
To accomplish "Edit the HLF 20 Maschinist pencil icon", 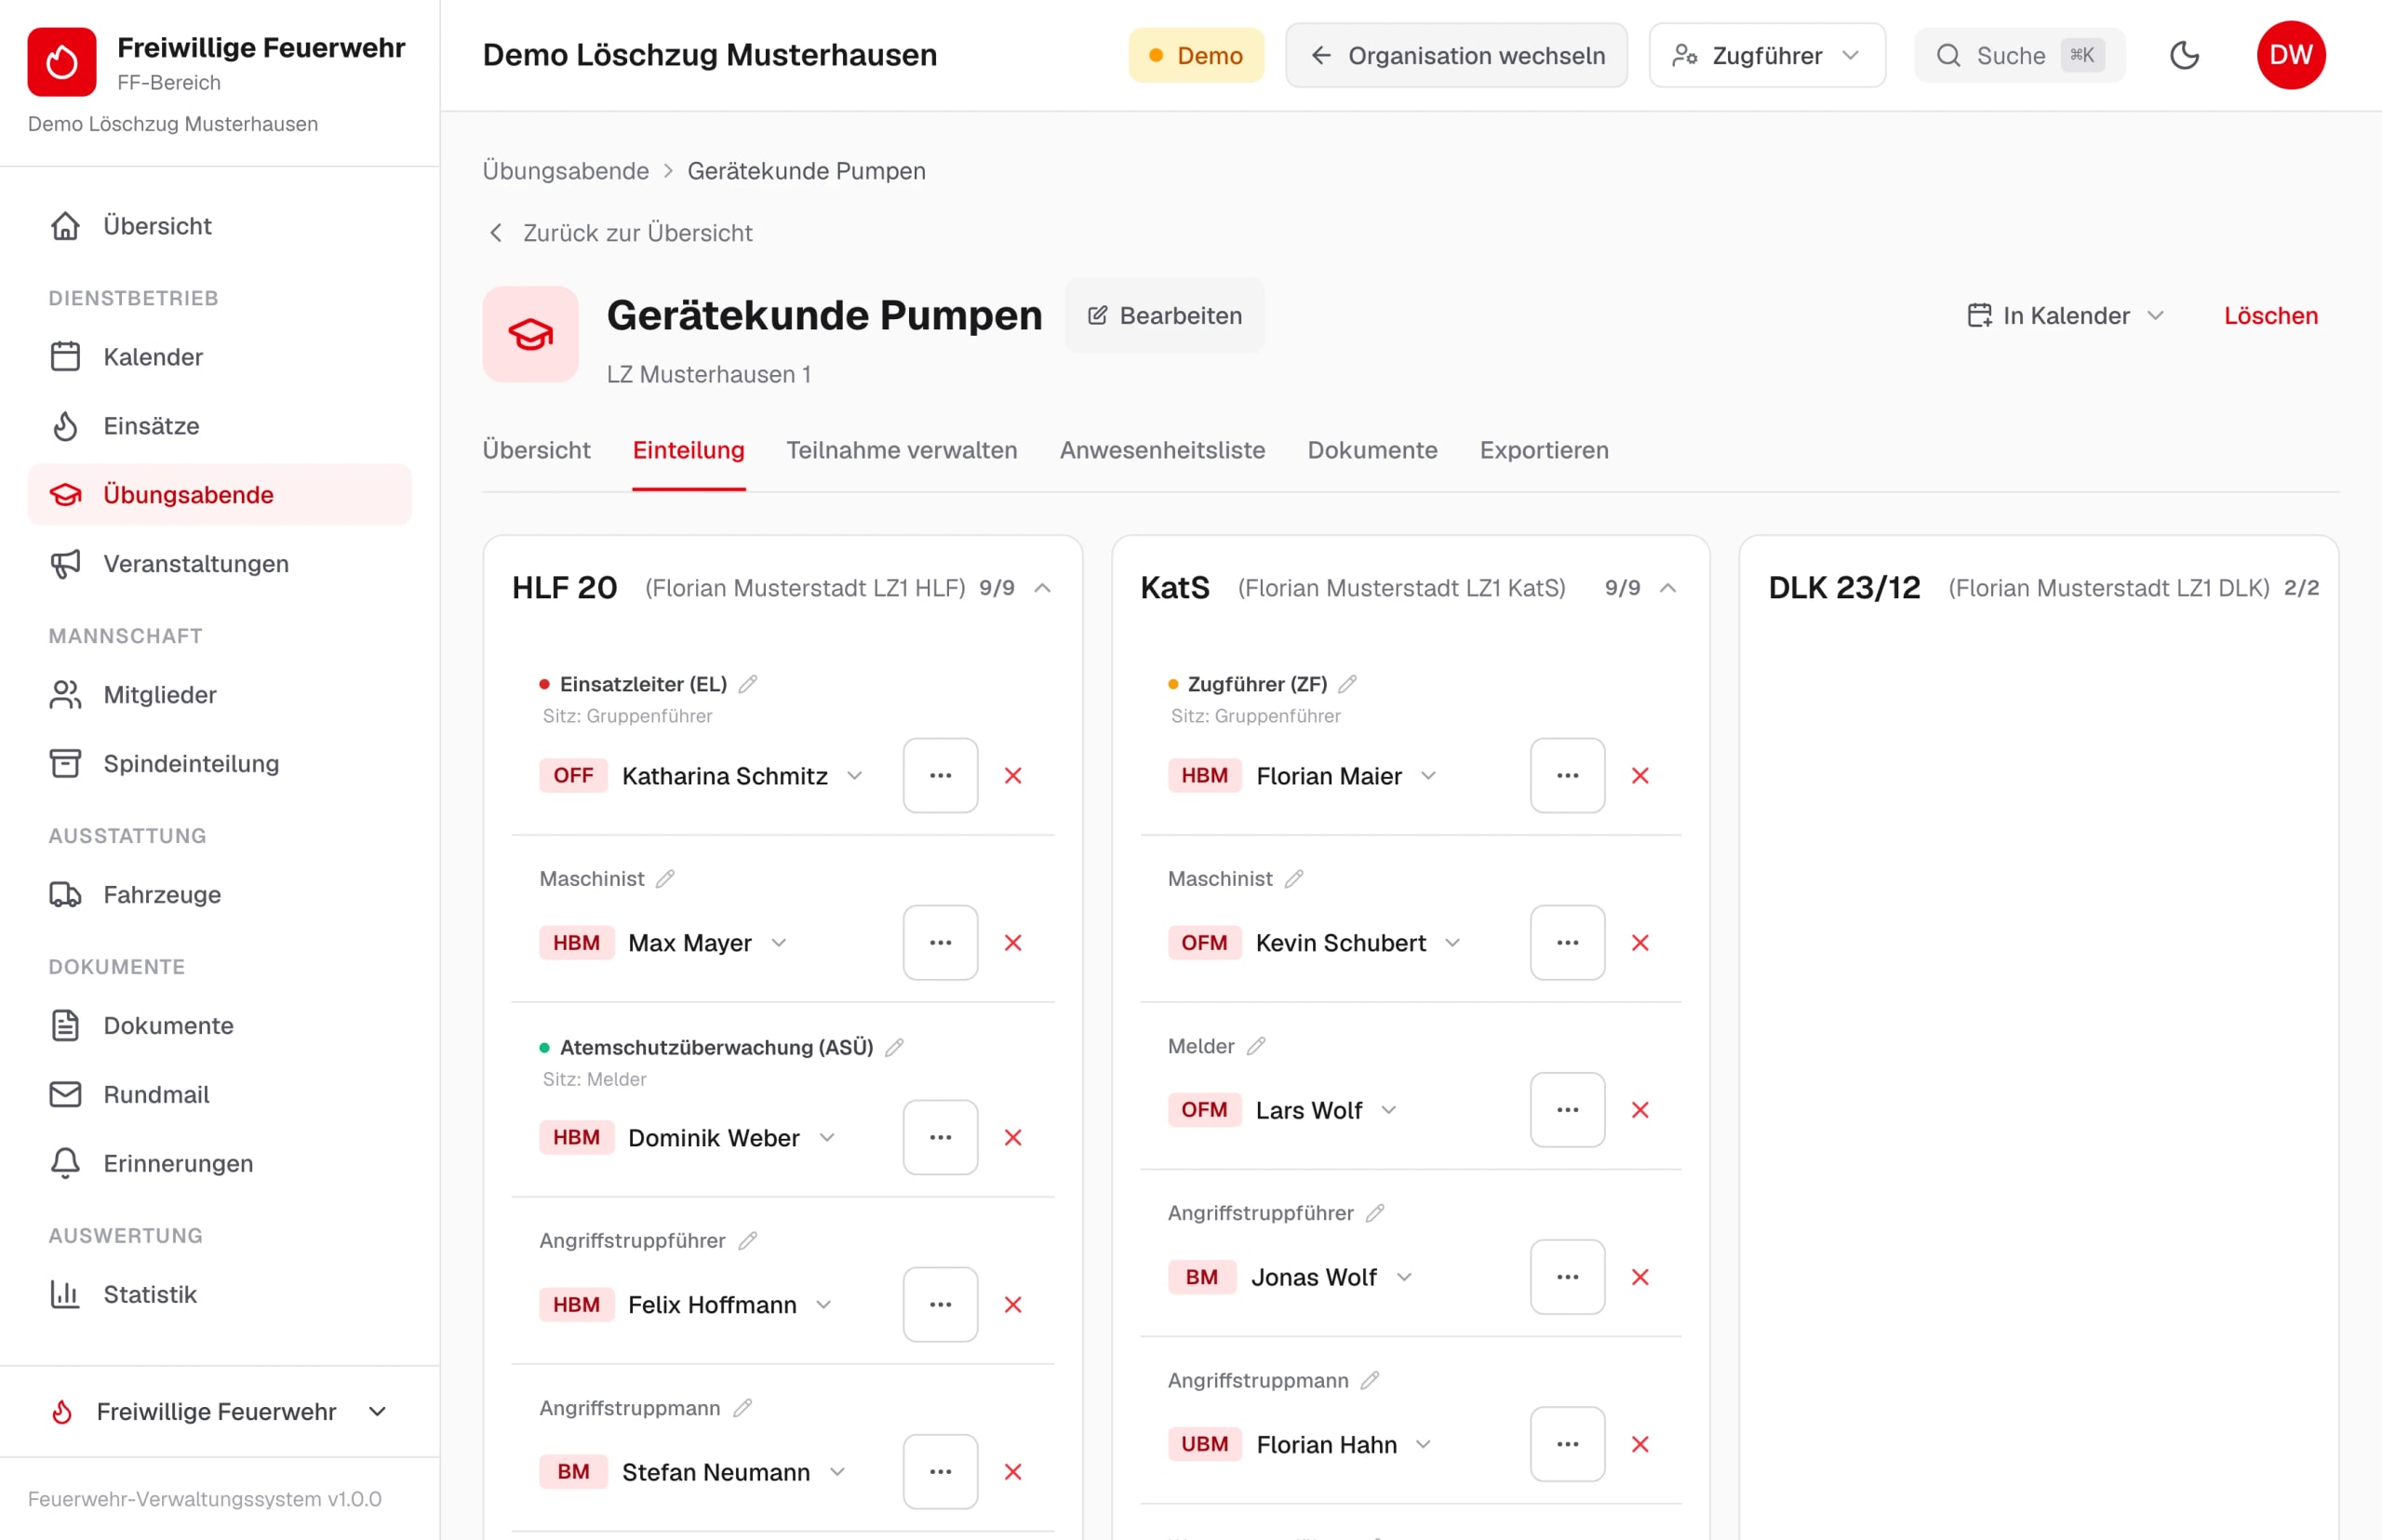I will (665, 879).
